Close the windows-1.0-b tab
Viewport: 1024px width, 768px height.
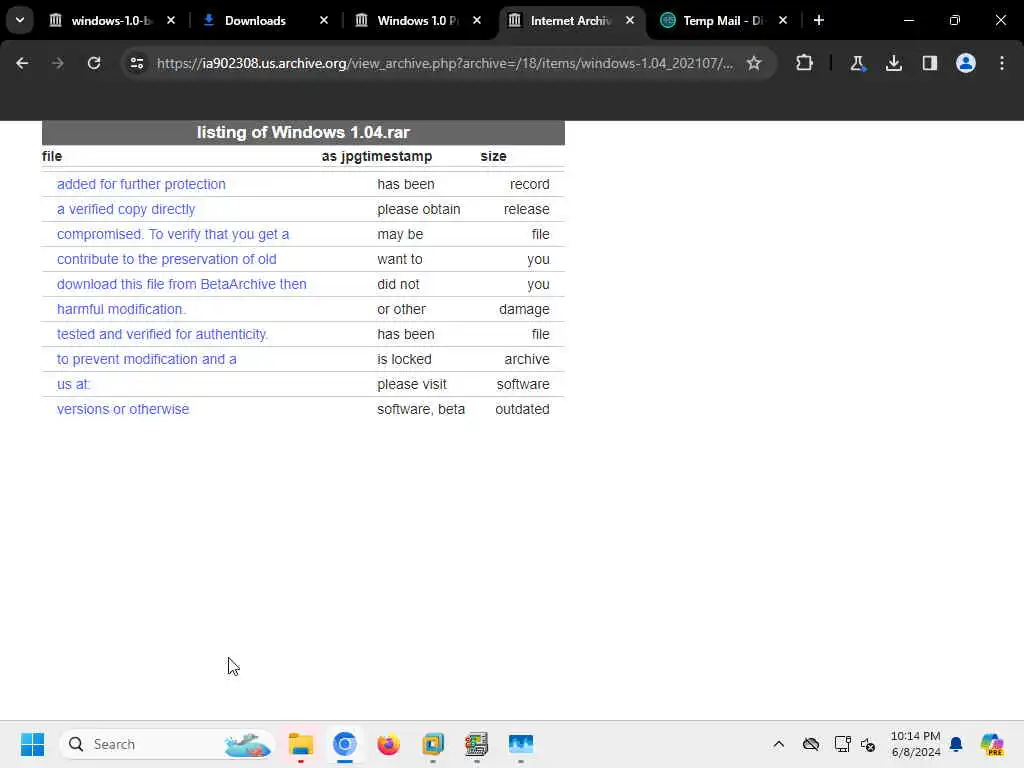click(x=171, y=20)
